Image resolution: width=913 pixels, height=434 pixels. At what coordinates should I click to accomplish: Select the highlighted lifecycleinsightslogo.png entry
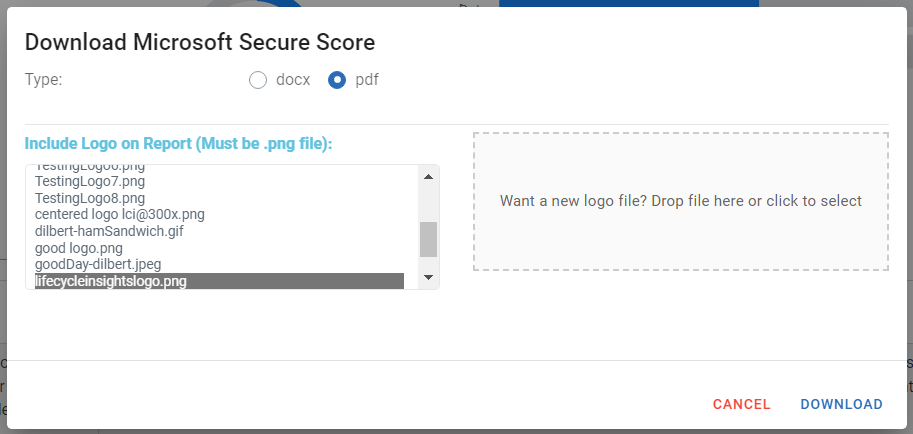[220, 281]
